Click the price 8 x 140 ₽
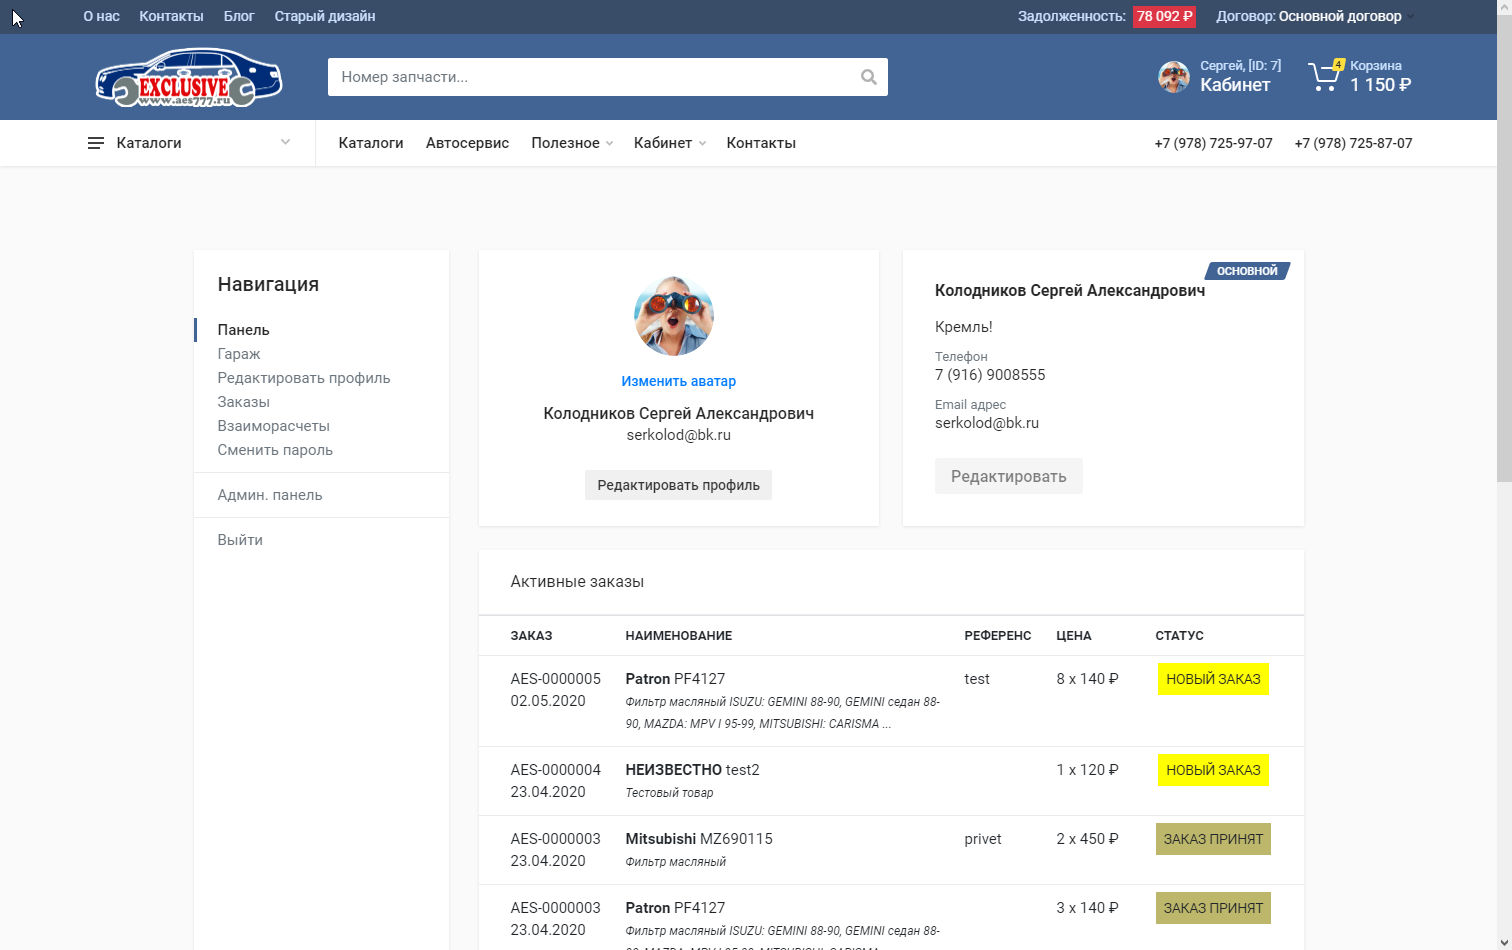Screen dimensions: 1512x950 (x=1087, y=679)
